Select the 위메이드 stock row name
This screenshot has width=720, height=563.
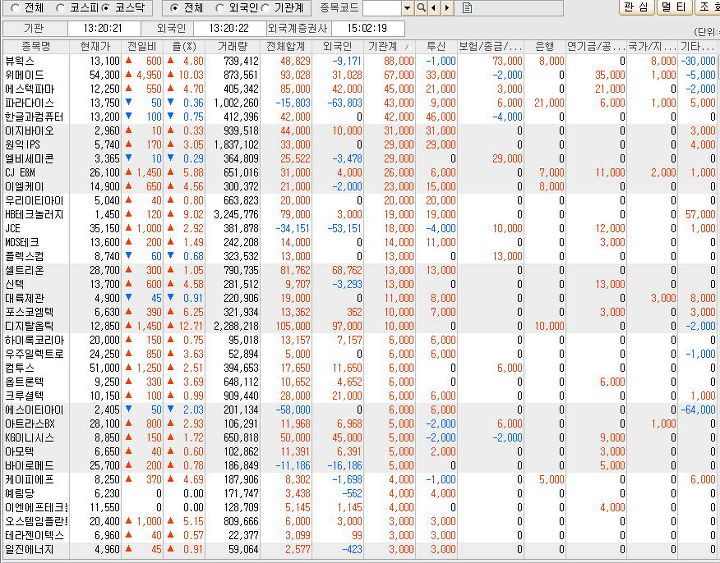tap(25, 75)
